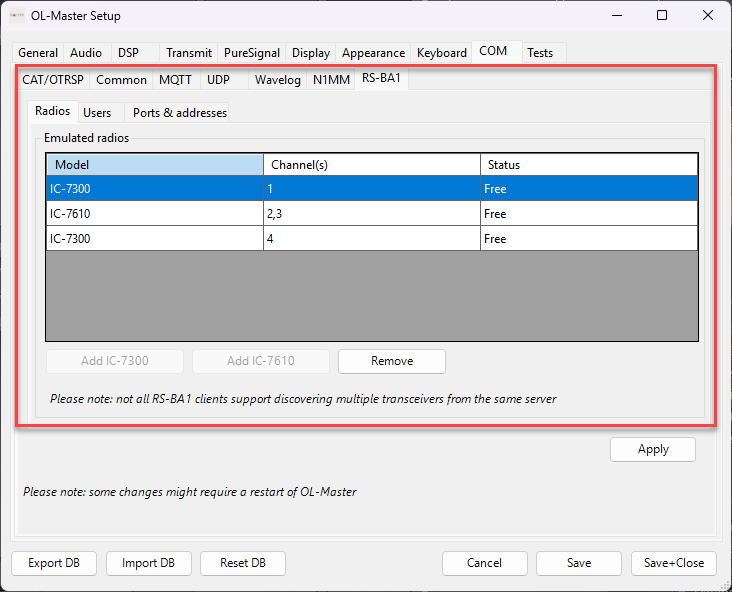Switch to the Wavelog sub-tab
The width and height of the screenshot is (732, 592).
(278, 80)
